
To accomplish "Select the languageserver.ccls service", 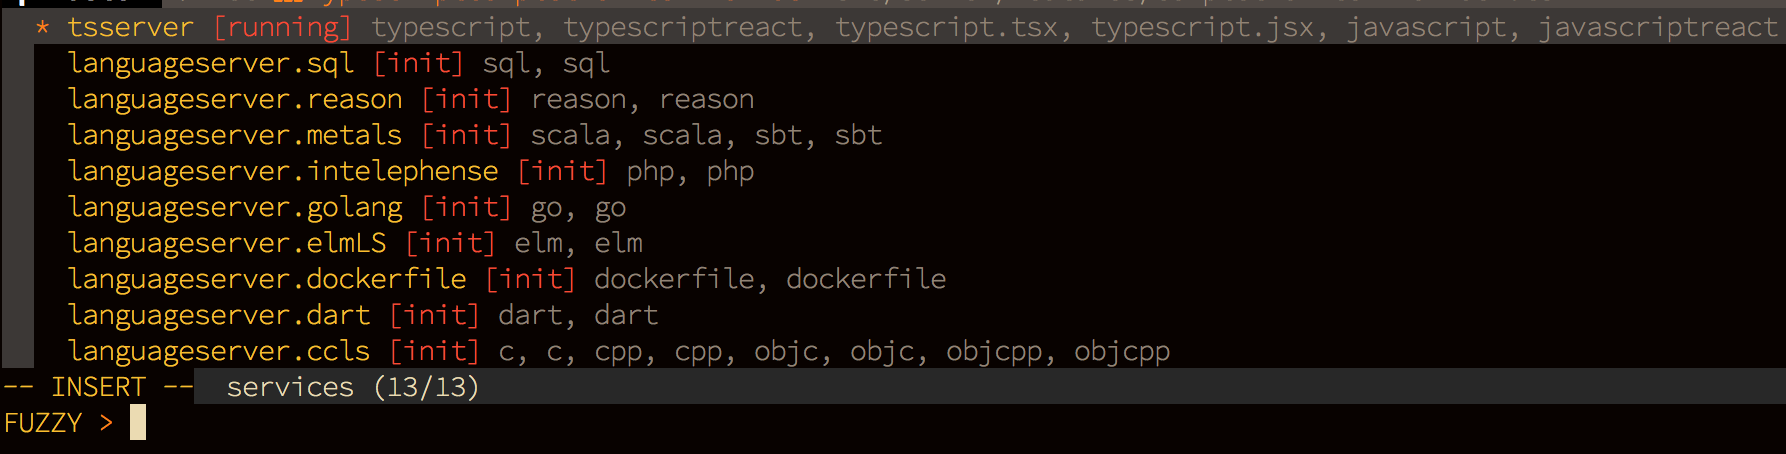I will point(909,351).
